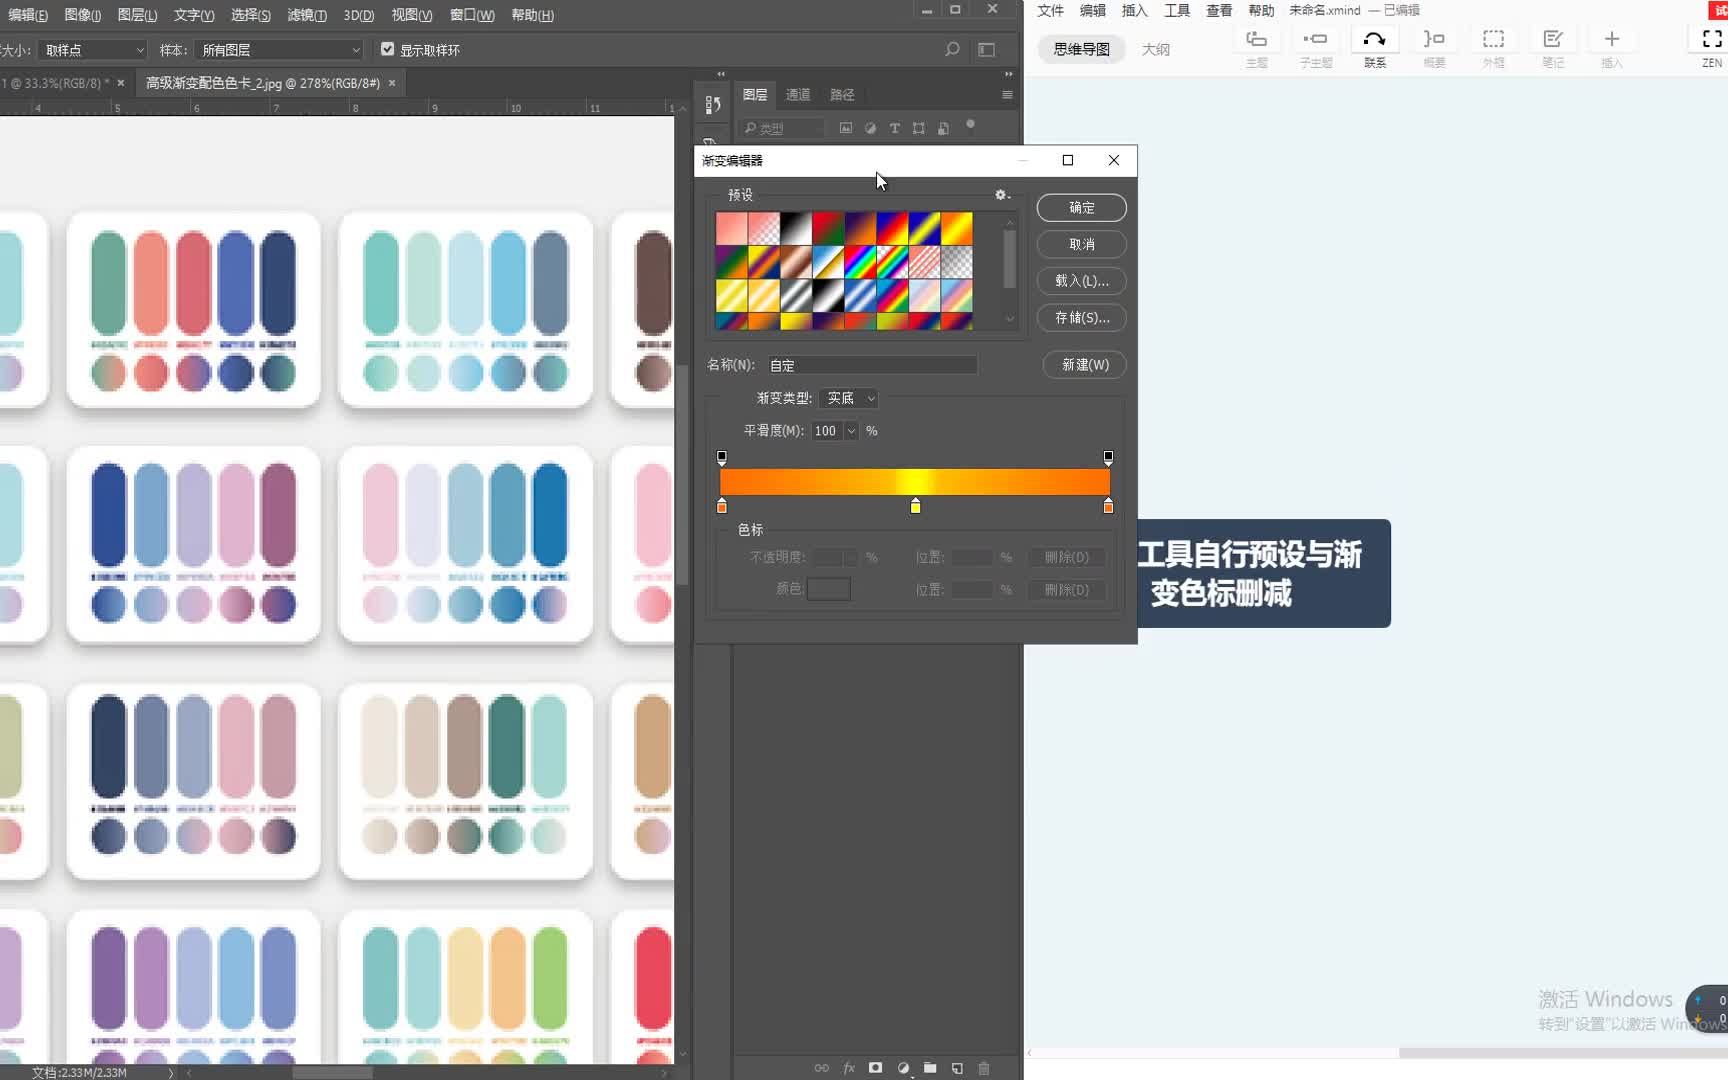Image resolution: width=1728 pixels, height=1080 pixels.
Task: Toggle the 显示取样环 checkbox
Action: pyautogui.click(x=388, y=49)
